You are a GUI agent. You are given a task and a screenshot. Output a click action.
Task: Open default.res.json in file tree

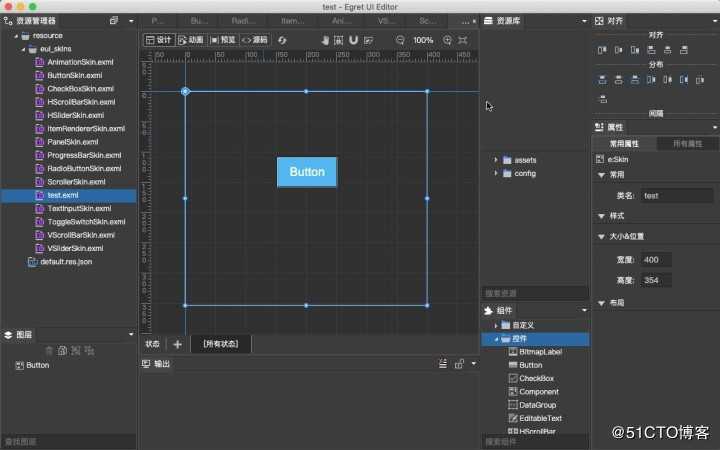66,262
